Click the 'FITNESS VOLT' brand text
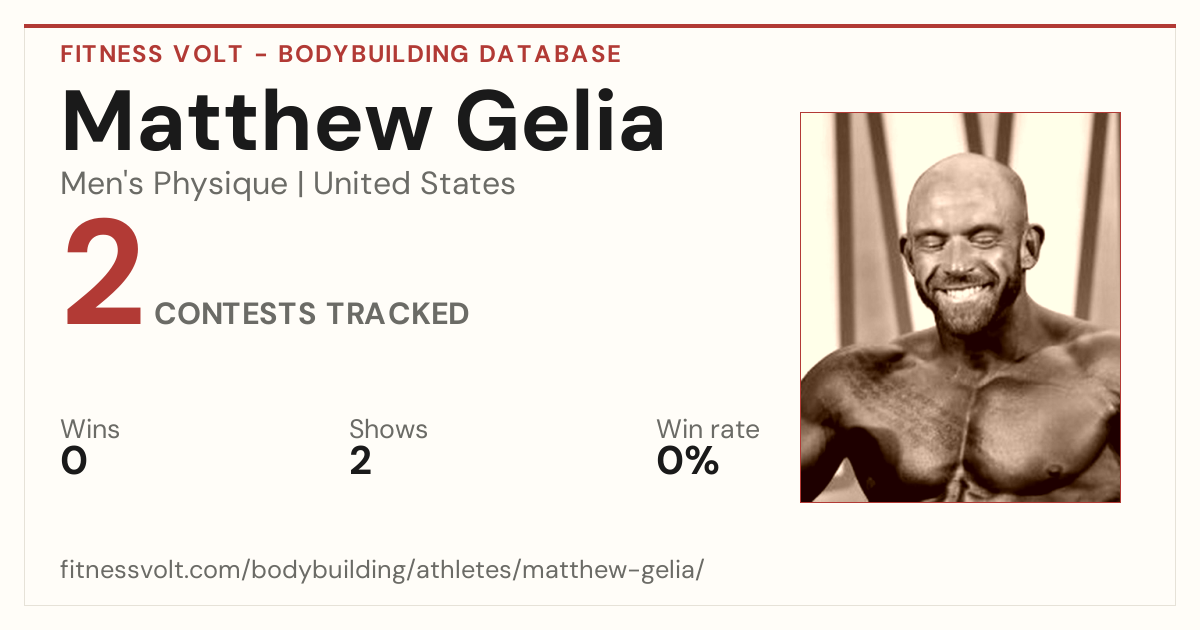 (x=150, y=54)
